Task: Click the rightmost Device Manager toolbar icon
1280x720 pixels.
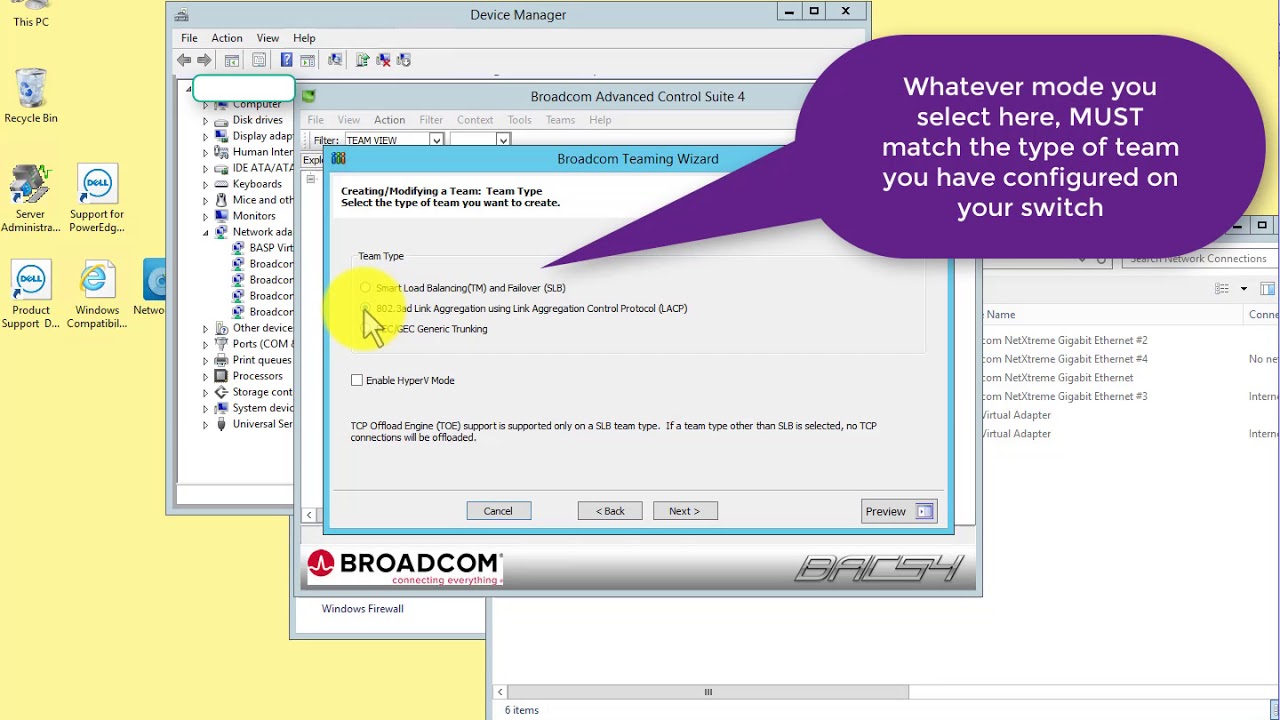Action: pyautogui.click(x=404, y=60)
